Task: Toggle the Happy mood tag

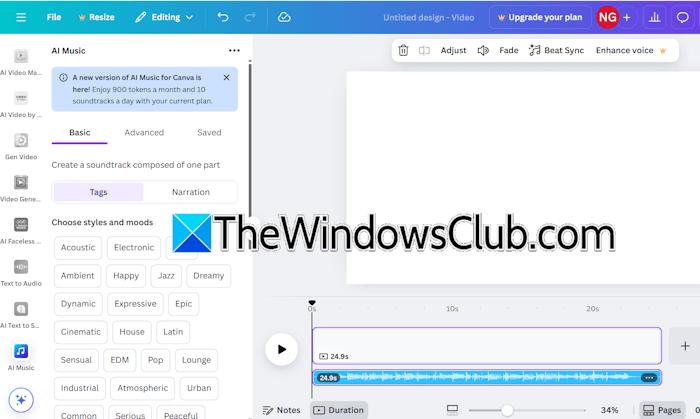Action: pos(126,276)
